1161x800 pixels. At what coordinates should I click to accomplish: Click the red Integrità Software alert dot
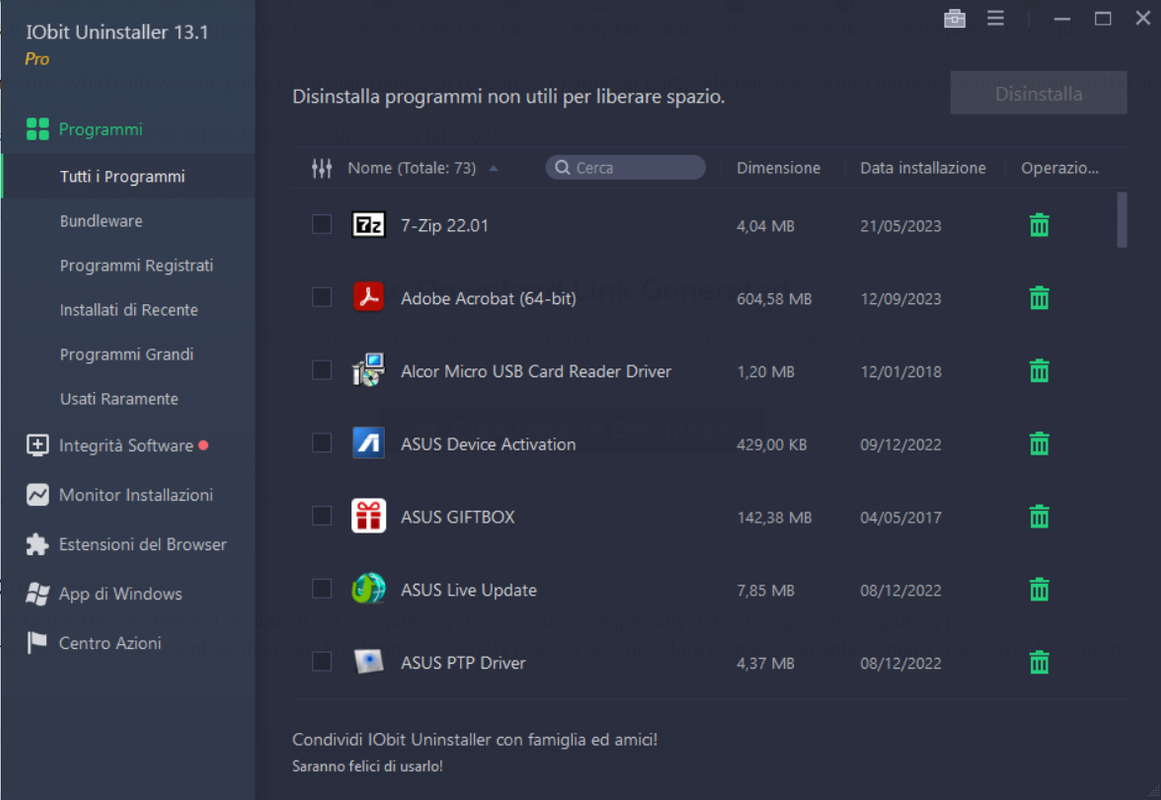coord(204,445)
